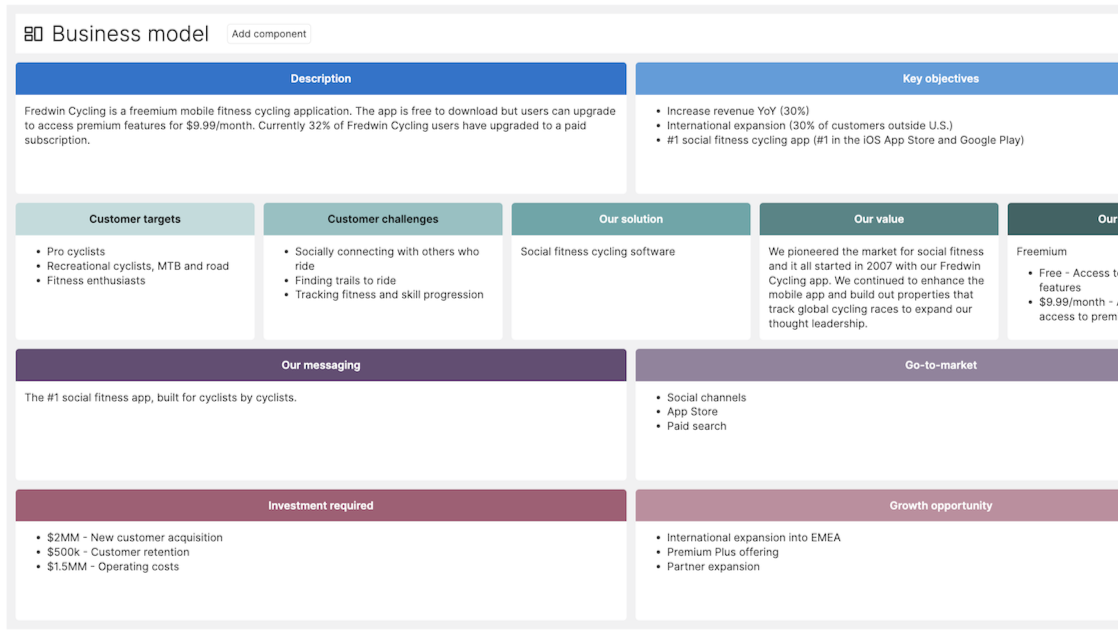Click the Our value header
The height and width of the screenshot is (636, 1118).
tap(879, 219)
